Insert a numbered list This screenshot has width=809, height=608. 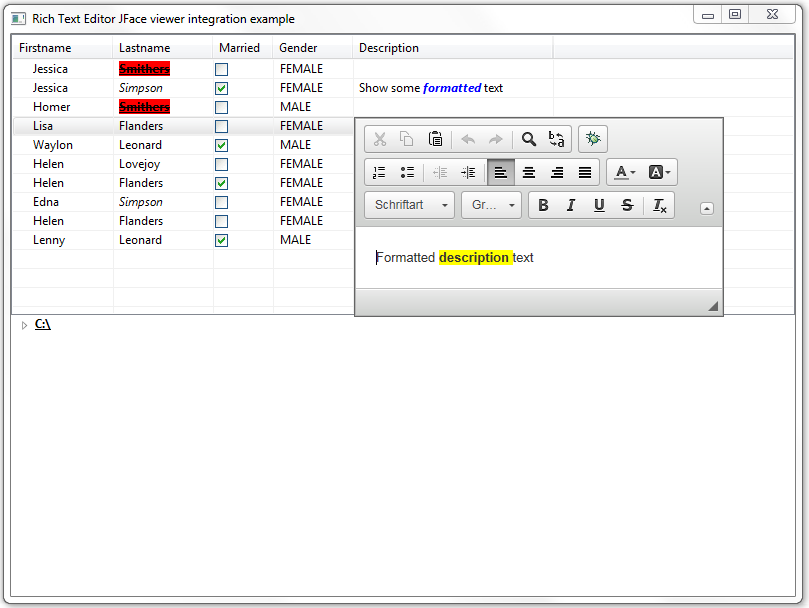pos(379,172)
